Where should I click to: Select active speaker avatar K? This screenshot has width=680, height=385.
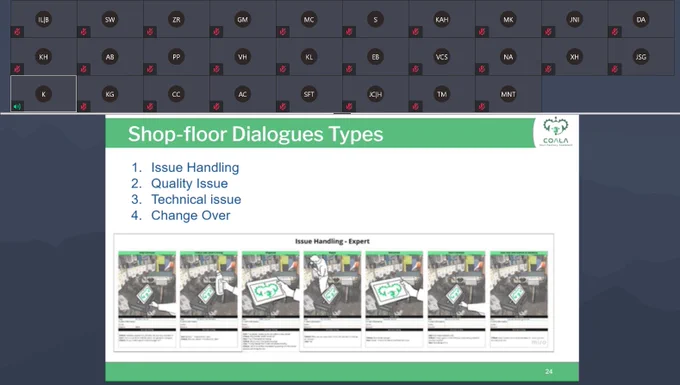43,94
